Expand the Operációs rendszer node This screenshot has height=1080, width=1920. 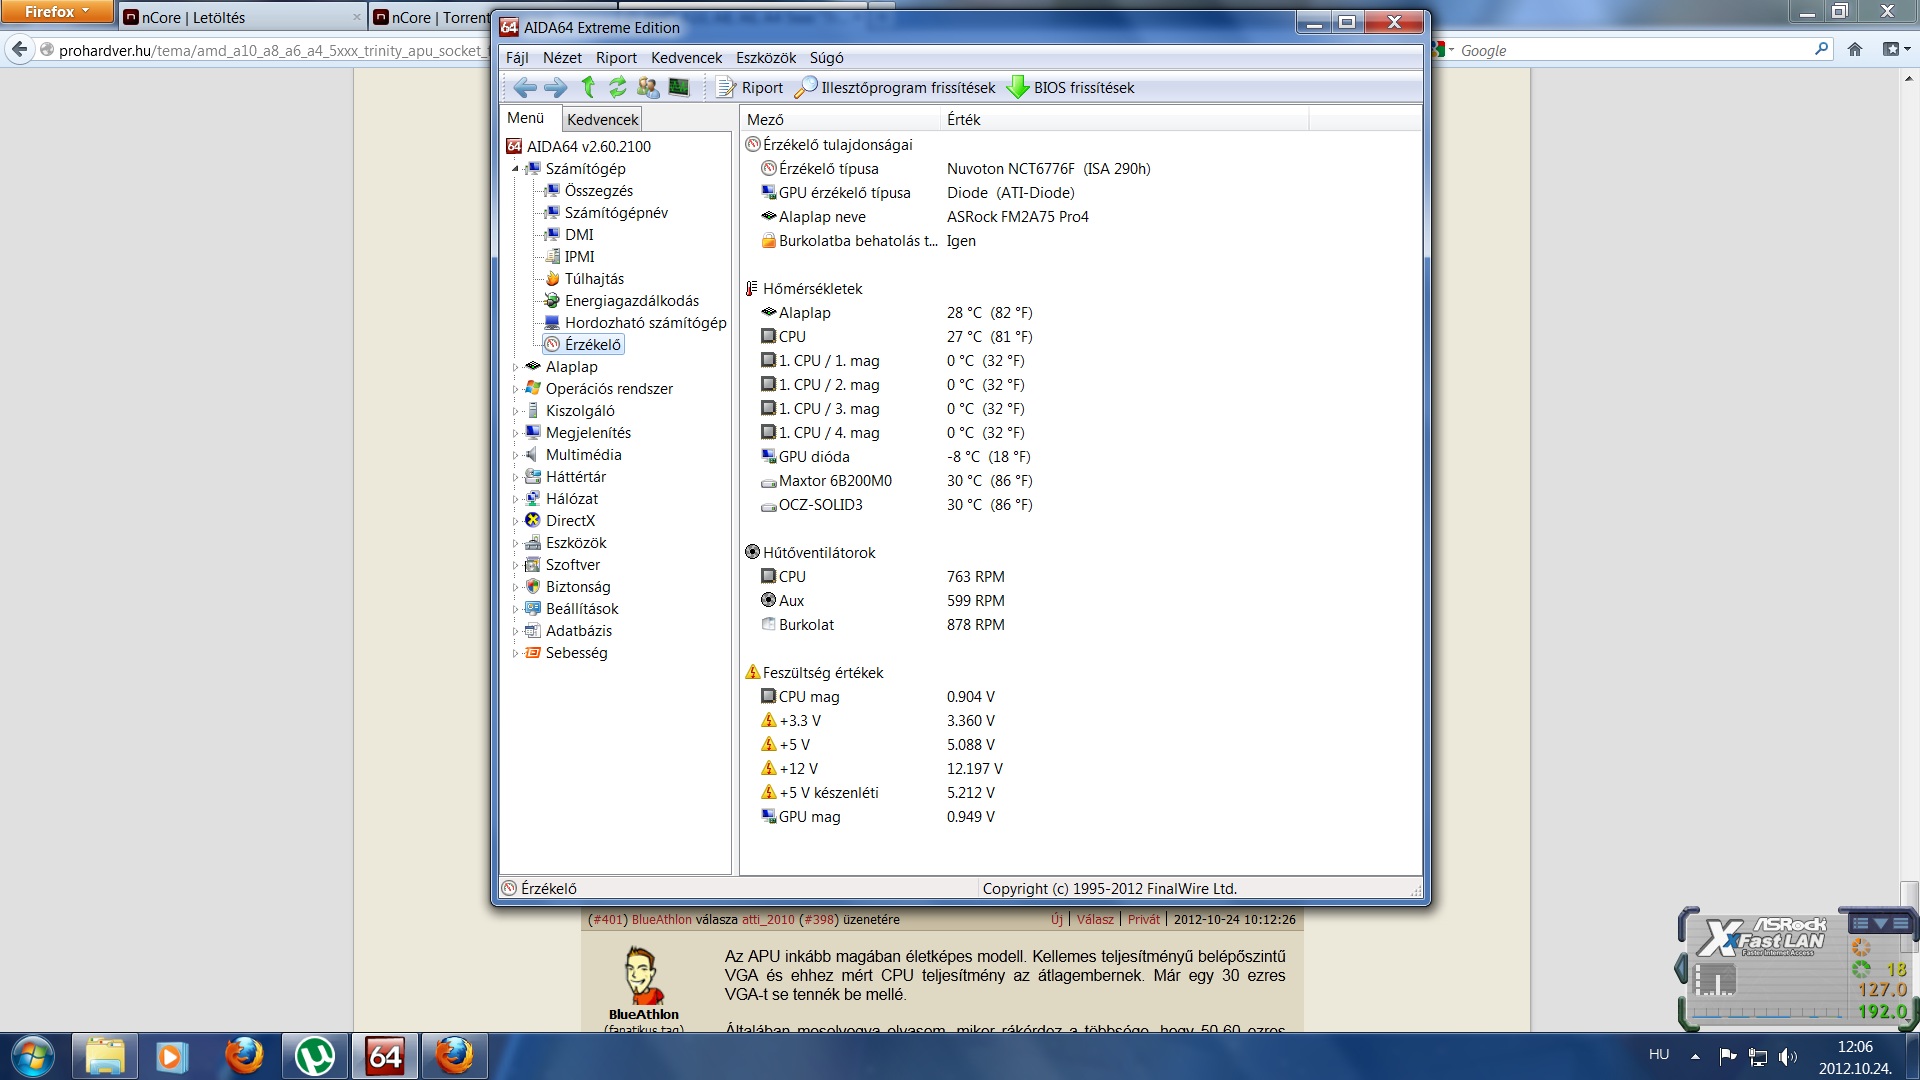[516, 389]
